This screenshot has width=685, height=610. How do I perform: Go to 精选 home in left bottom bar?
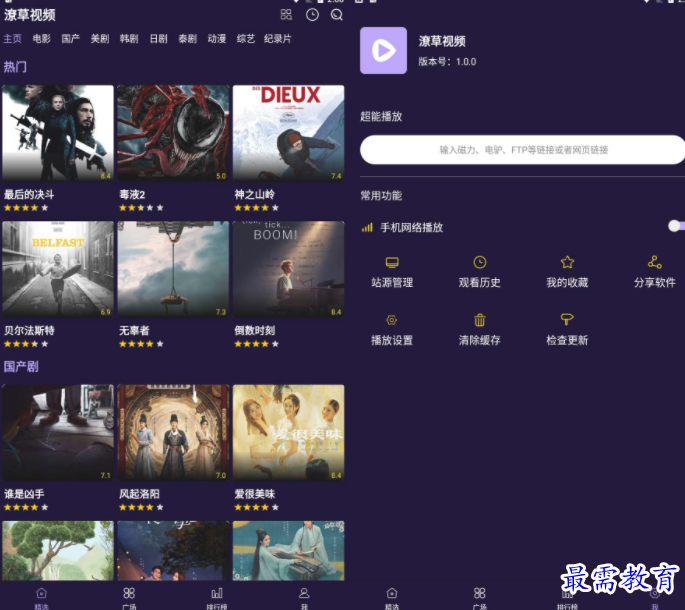(42, 598)
